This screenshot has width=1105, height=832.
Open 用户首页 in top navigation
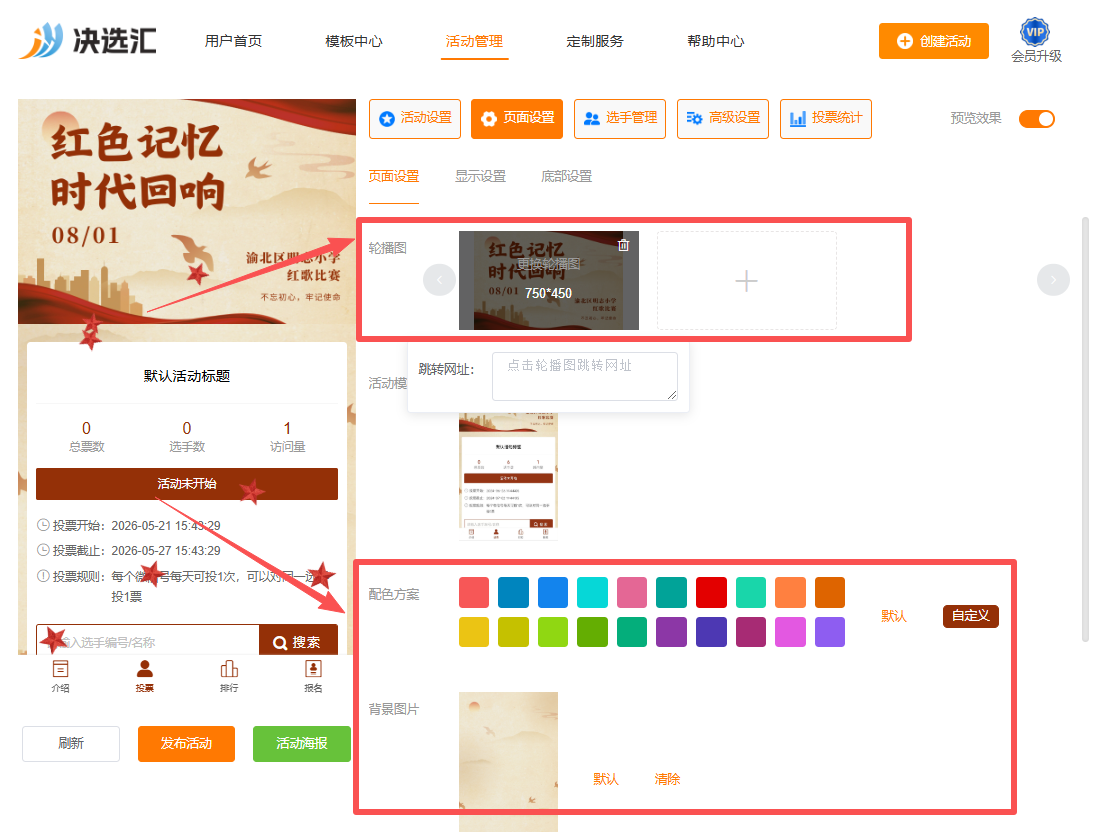233,41
